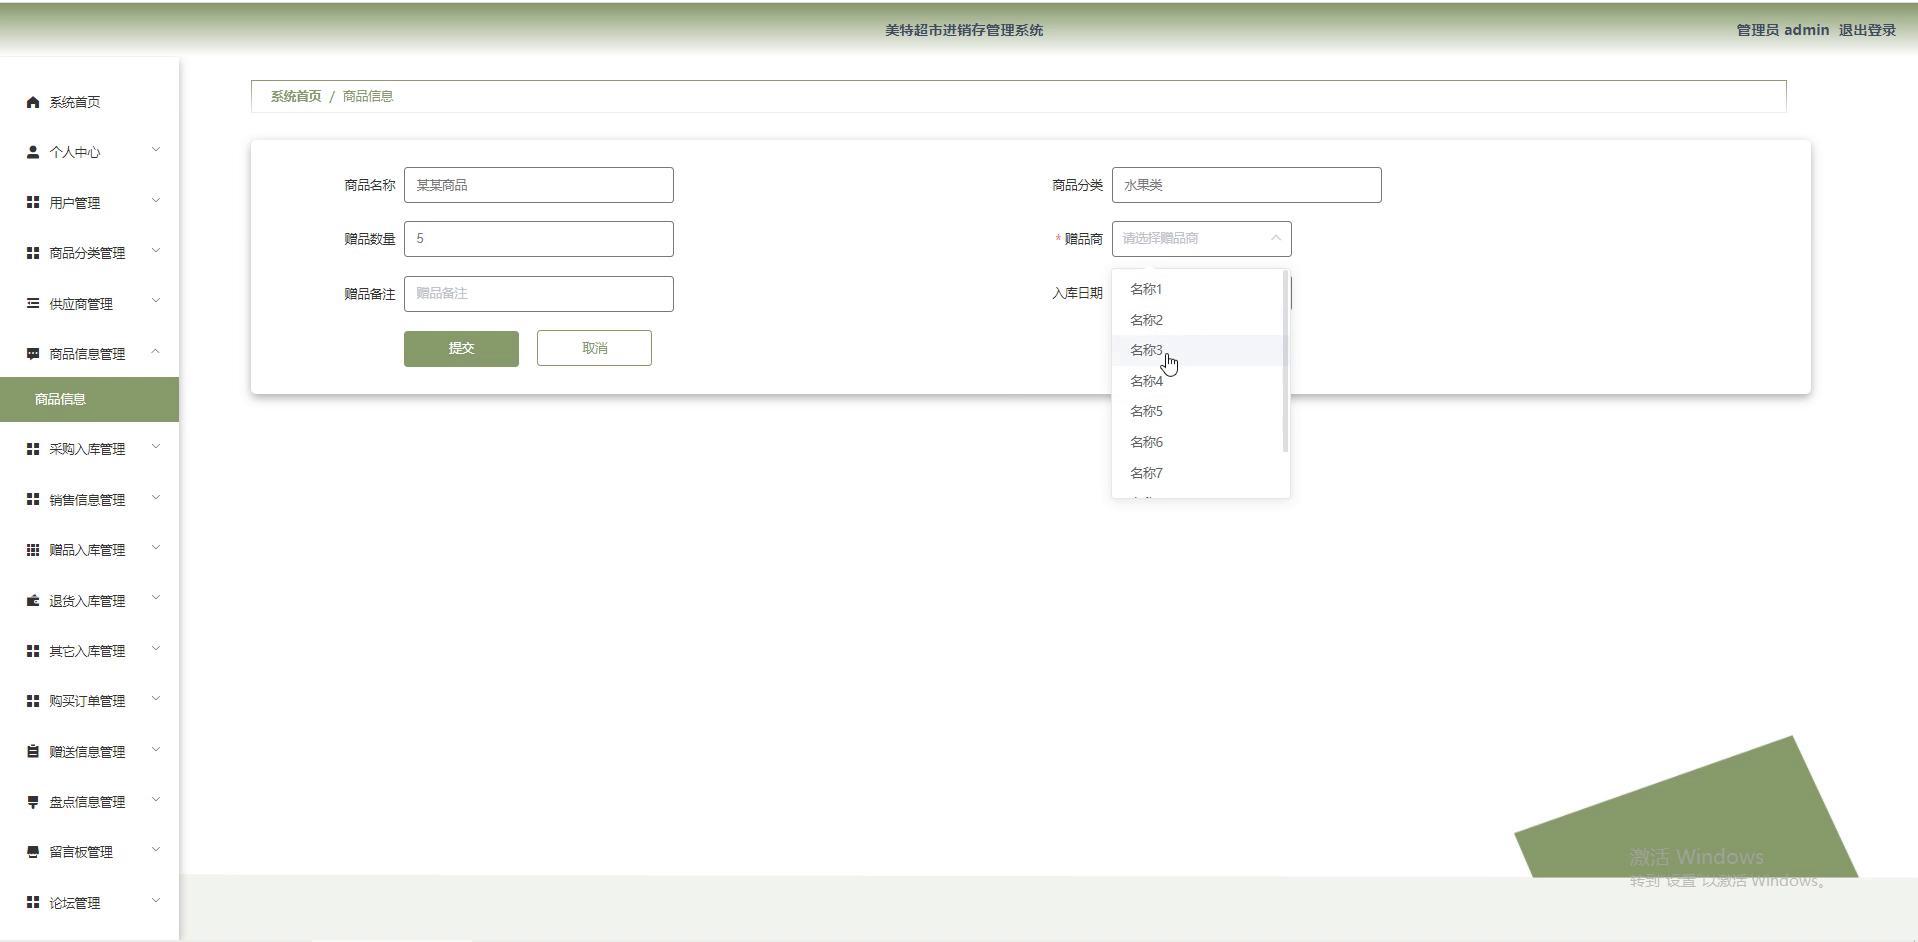Expand the 购买订单管理 chevron
This screenshot has width=1918, height=942.
pos(156,699)
